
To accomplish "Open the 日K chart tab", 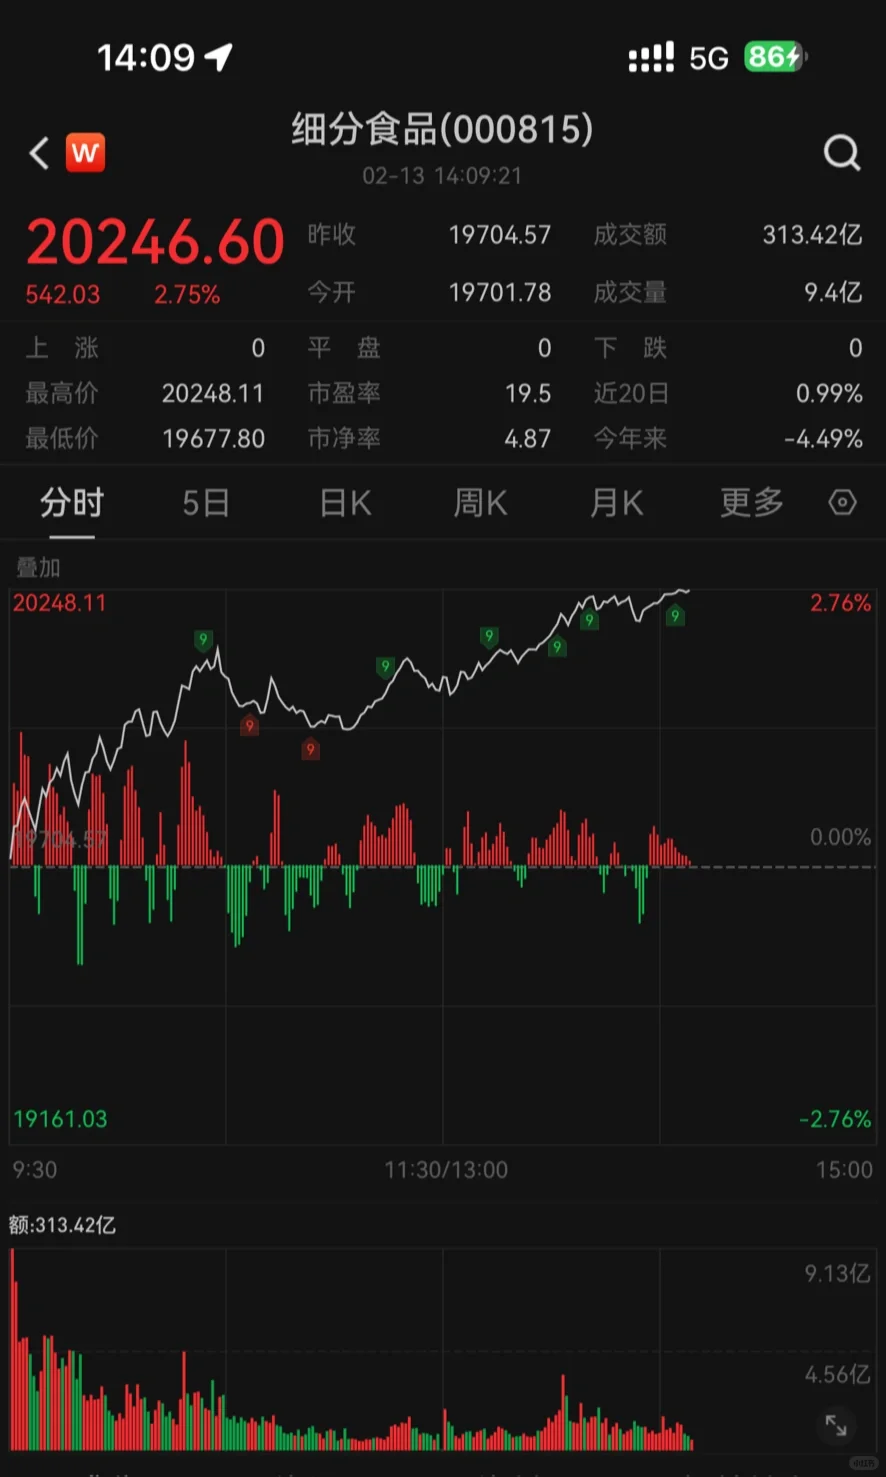I will pyautogui.click(x=346, y=502).
